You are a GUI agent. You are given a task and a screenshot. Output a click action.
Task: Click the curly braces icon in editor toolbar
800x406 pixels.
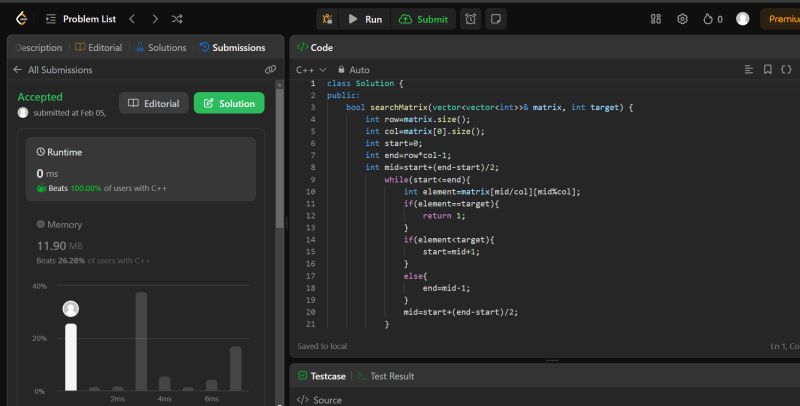tap(786, 70)
